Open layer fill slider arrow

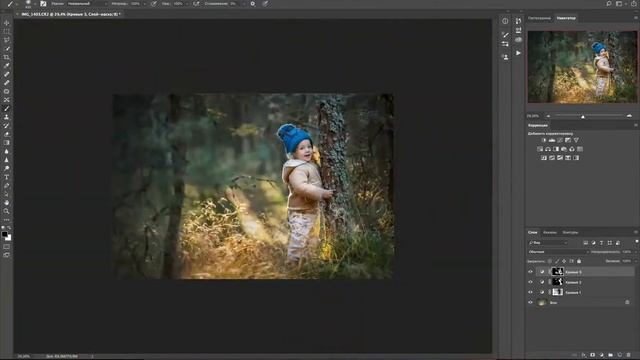click(x=636, y=261)
